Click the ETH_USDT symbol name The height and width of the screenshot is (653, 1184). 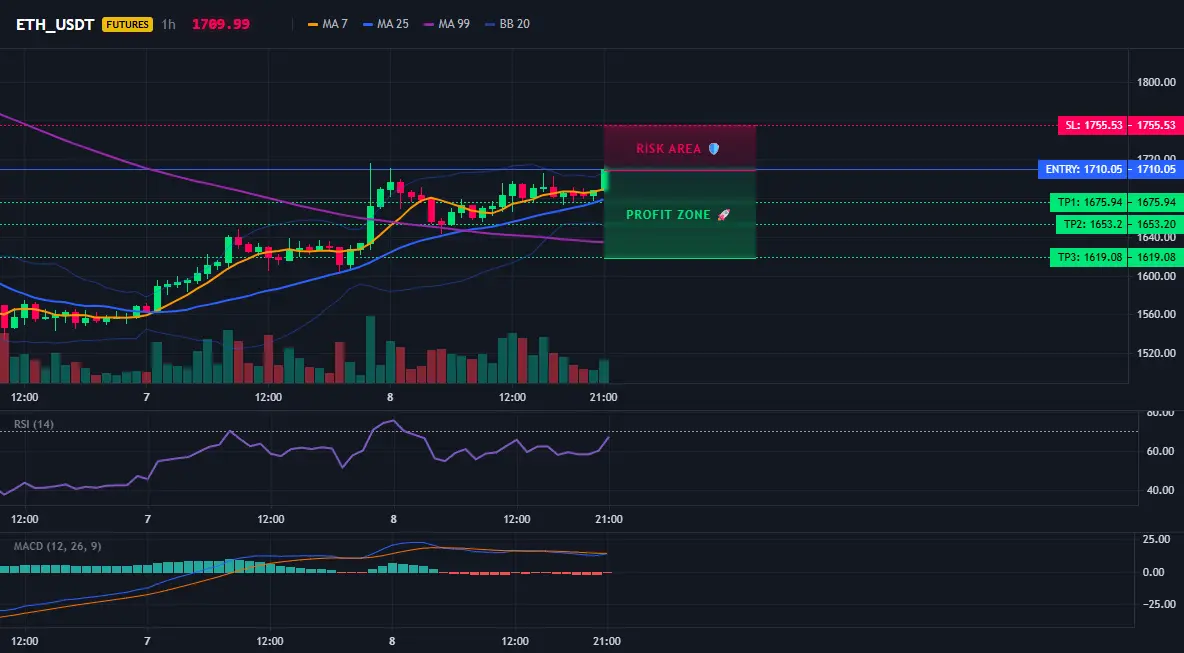[x=55, y=24]
